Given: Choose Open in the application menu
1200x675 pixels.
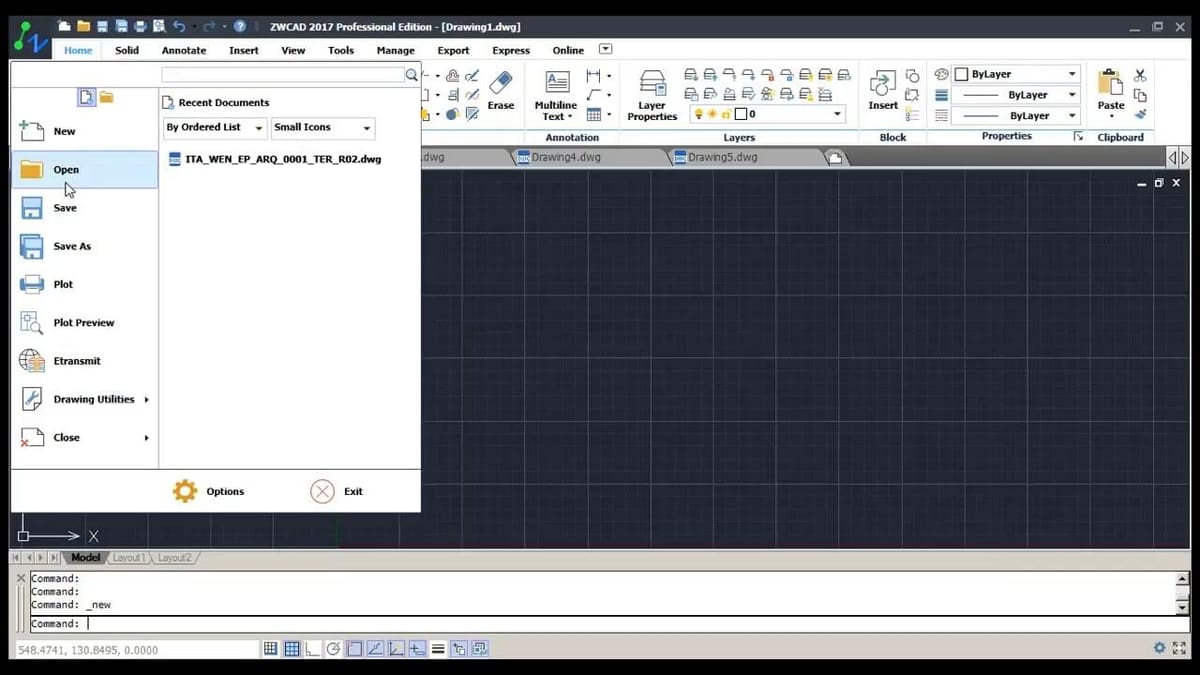Looking at the screenshot, I should (x=85, y=170).
